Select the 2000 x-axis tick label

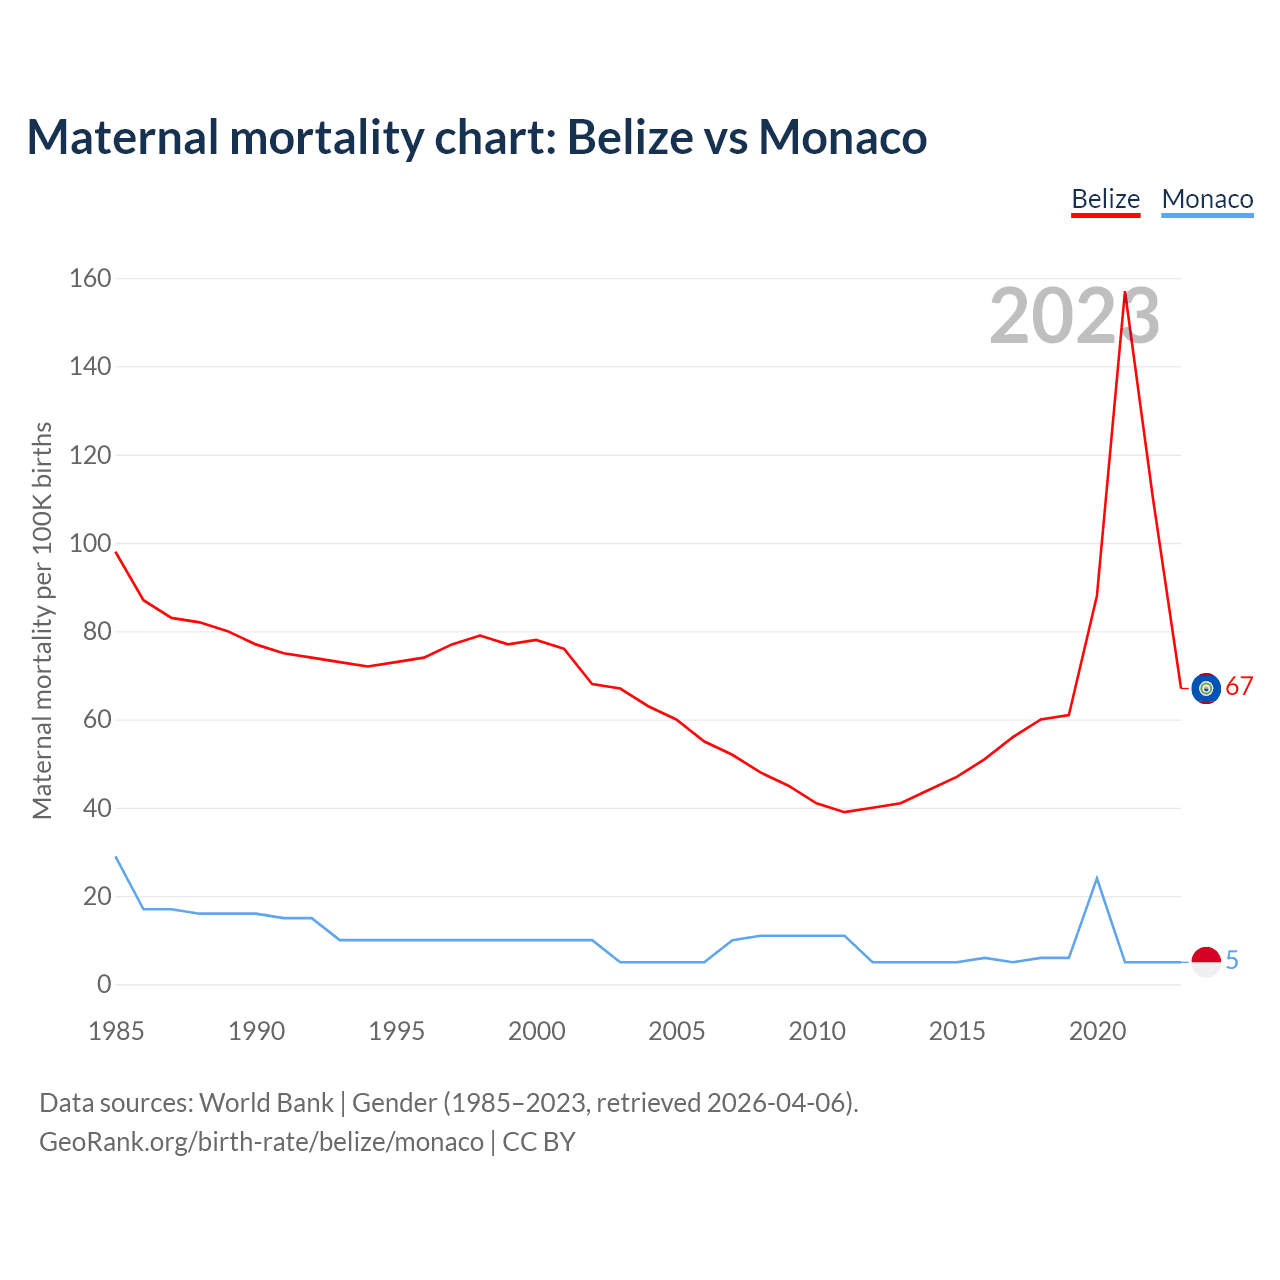click(x=536, y=1031)
